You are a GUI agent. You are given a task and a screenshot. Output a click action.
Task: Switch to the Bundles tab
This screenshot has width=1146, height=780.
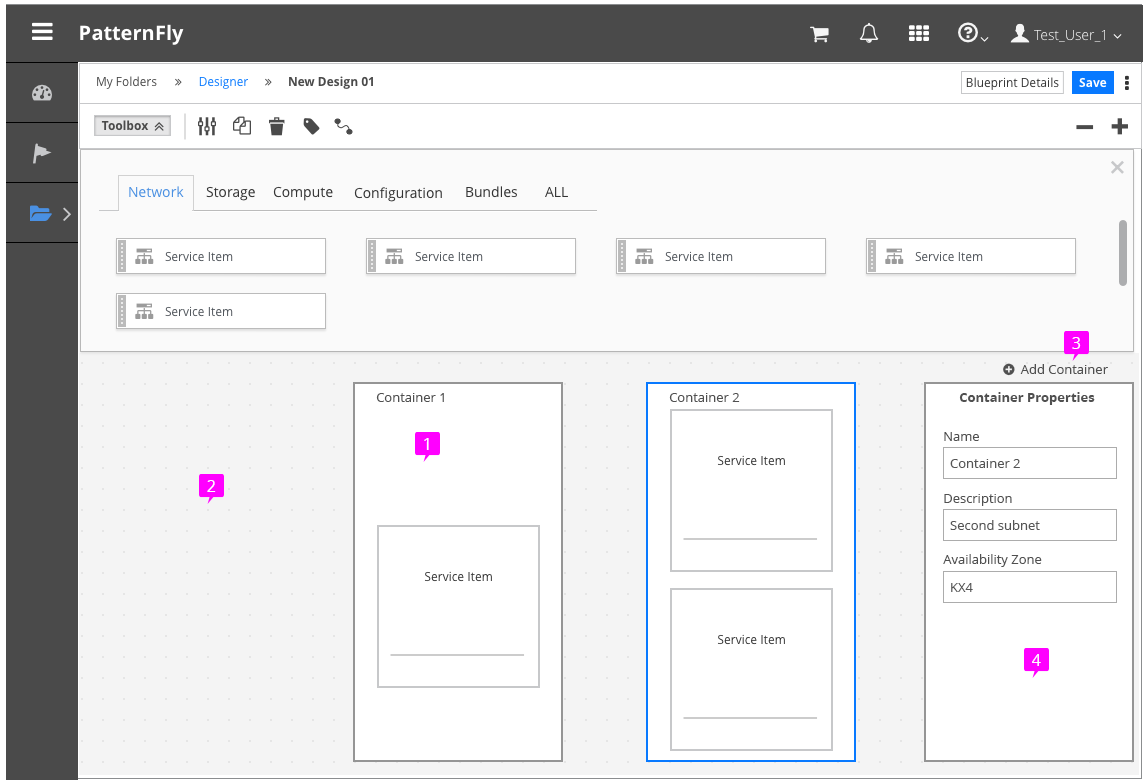coord(491,192)
